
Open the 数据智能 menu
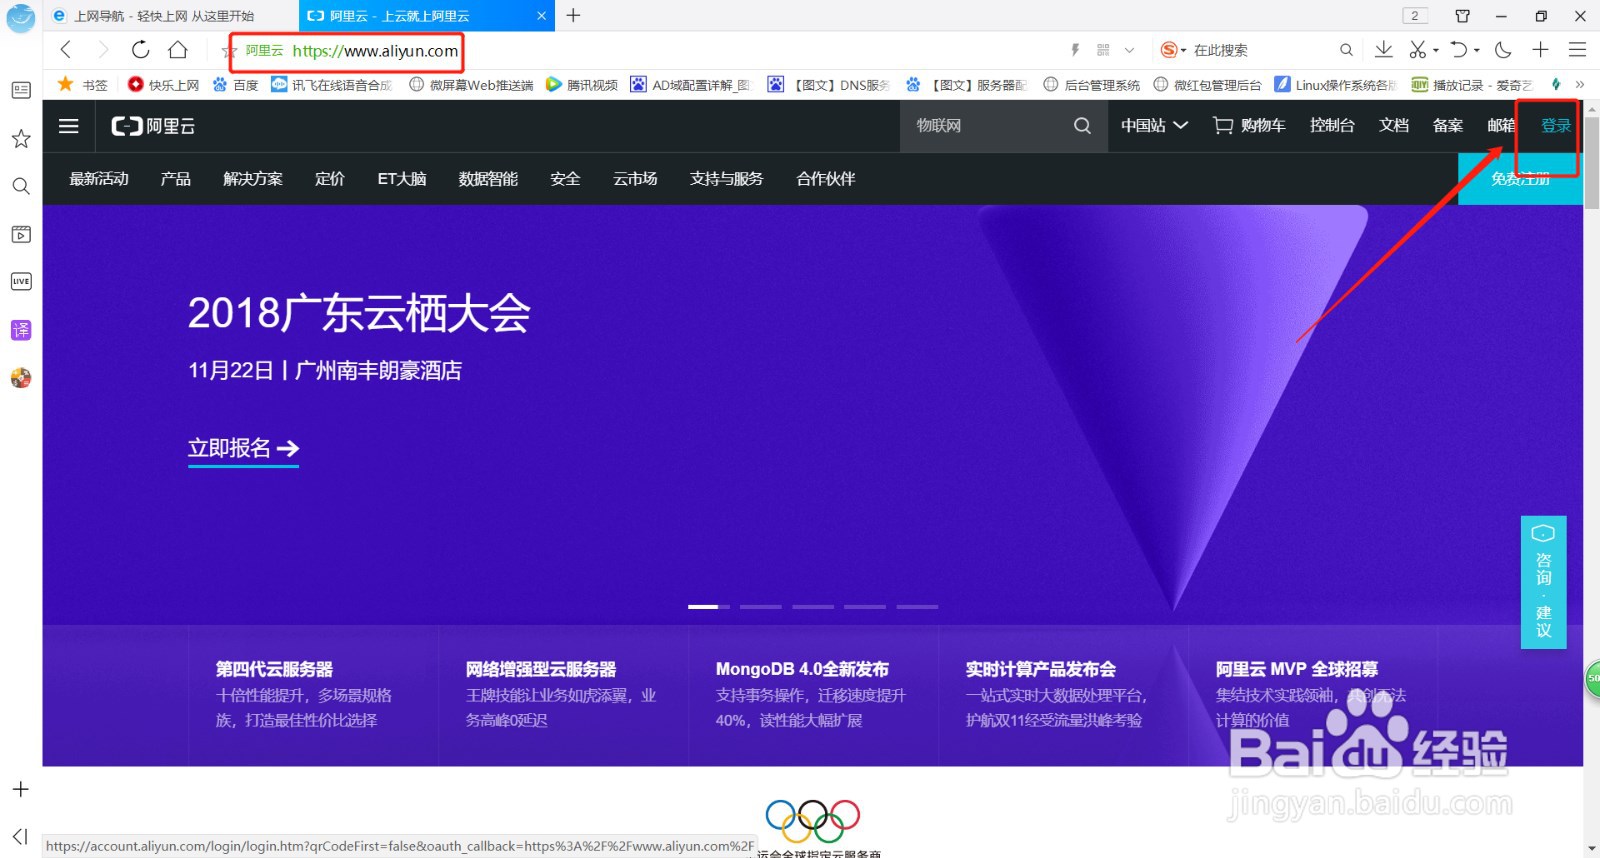click(x=488, y=179)
